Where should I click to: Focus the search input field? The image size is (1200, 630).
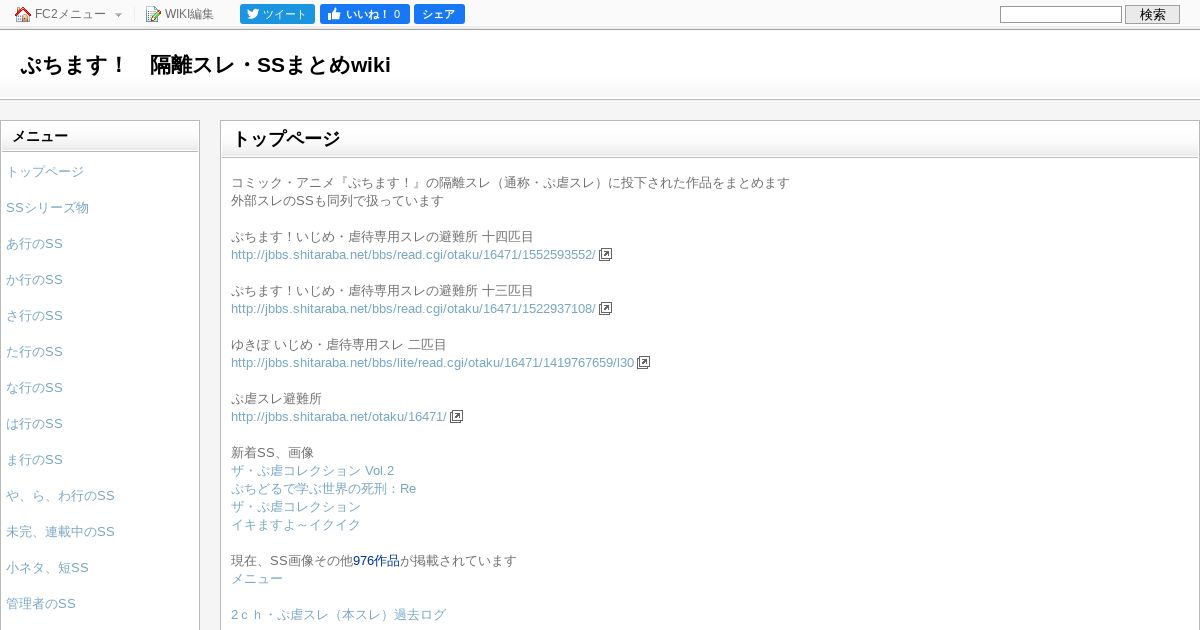coord(1061,14)
